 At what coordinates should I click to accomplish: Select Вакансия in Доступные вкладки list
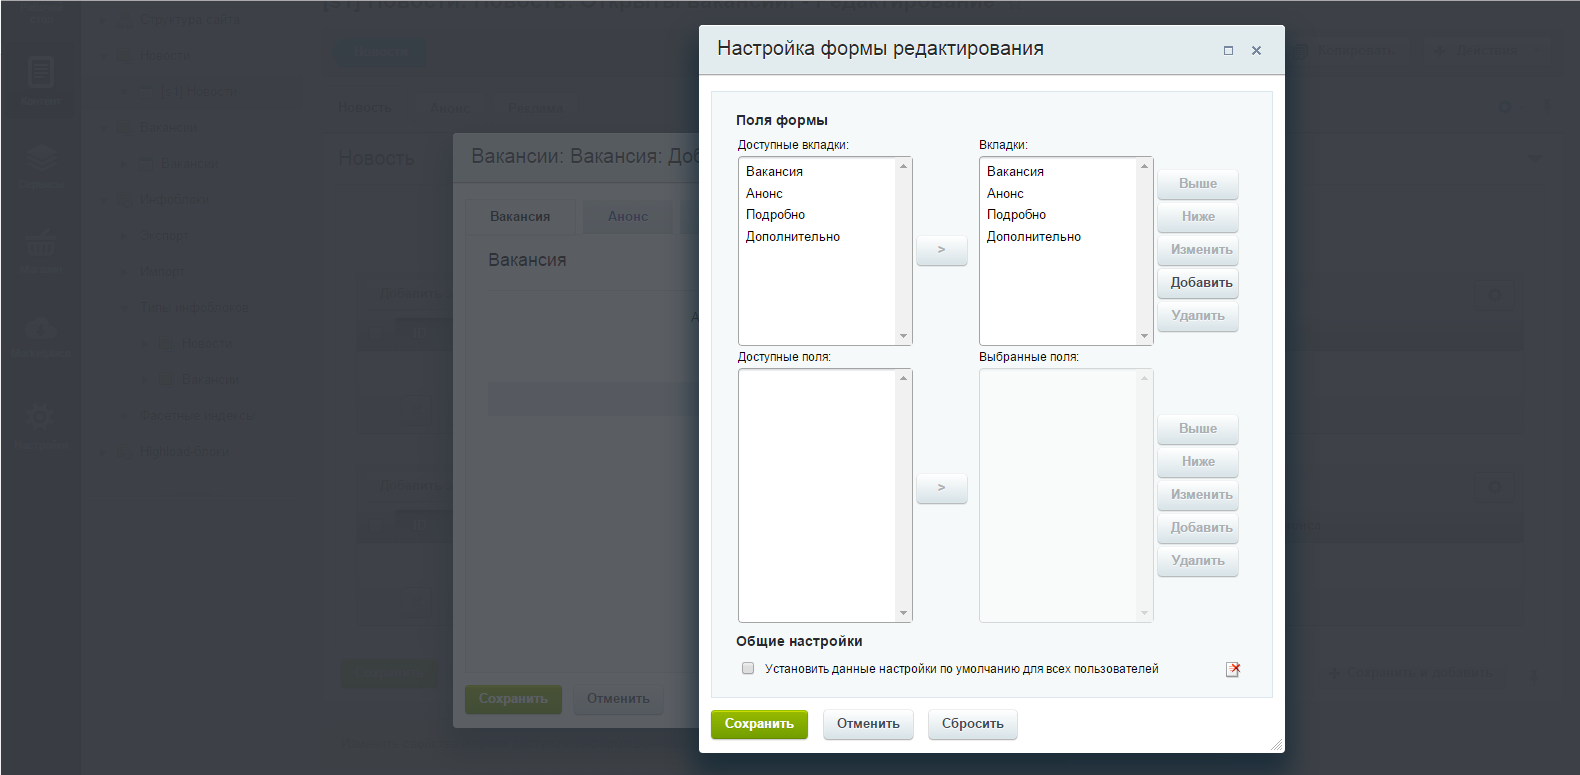pos(774,172)
